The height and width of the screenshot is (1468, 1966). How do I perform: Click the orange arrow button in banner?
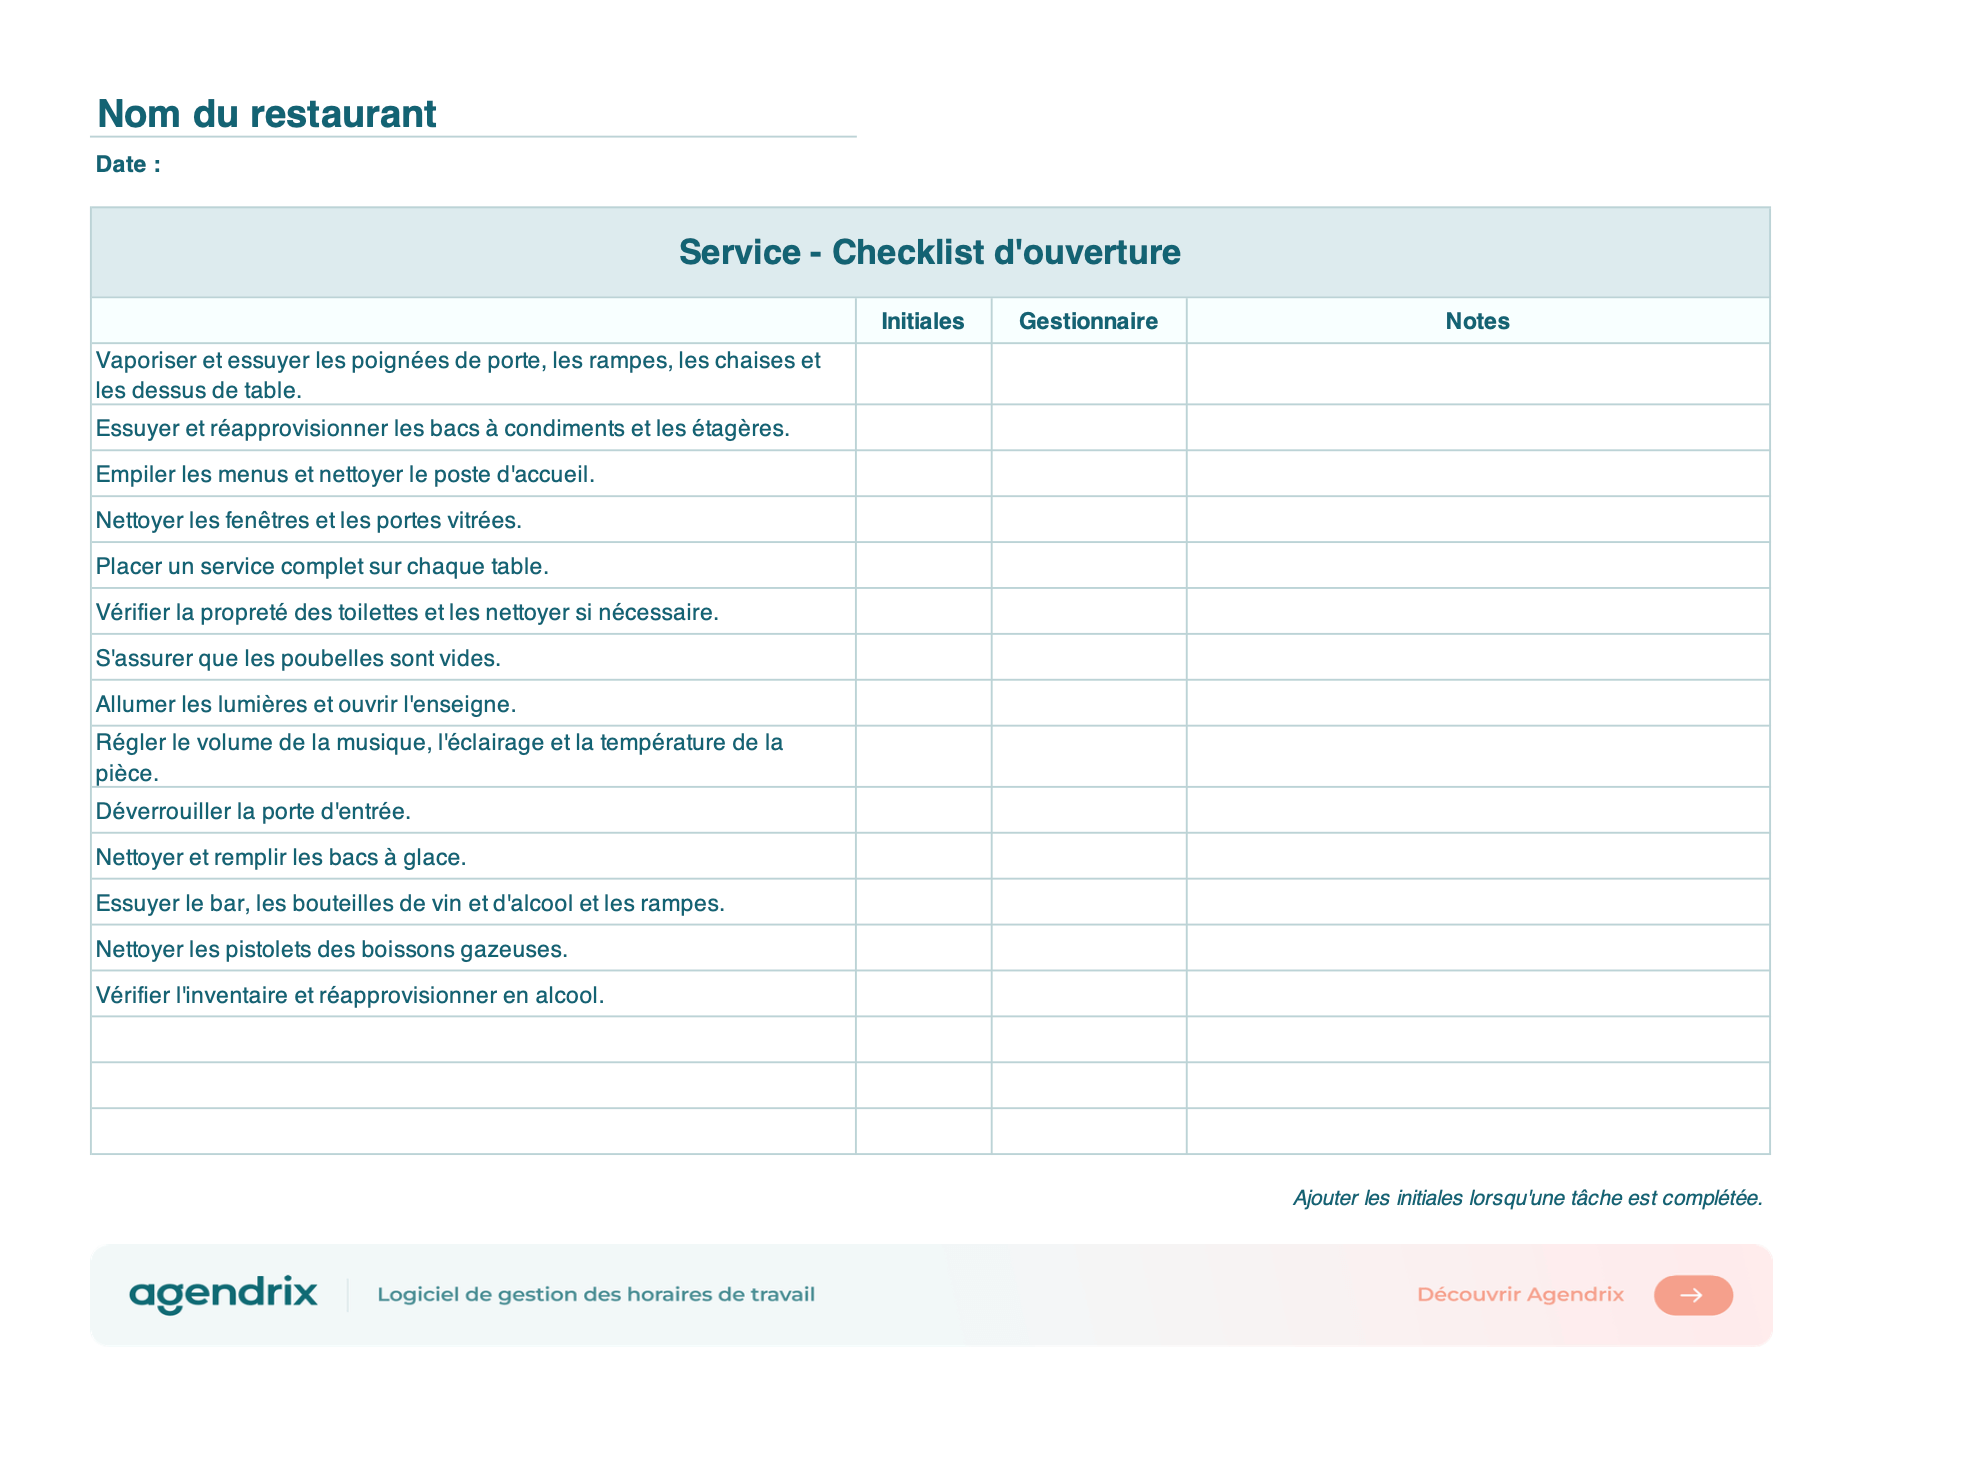click(x=1692, y=1295)
